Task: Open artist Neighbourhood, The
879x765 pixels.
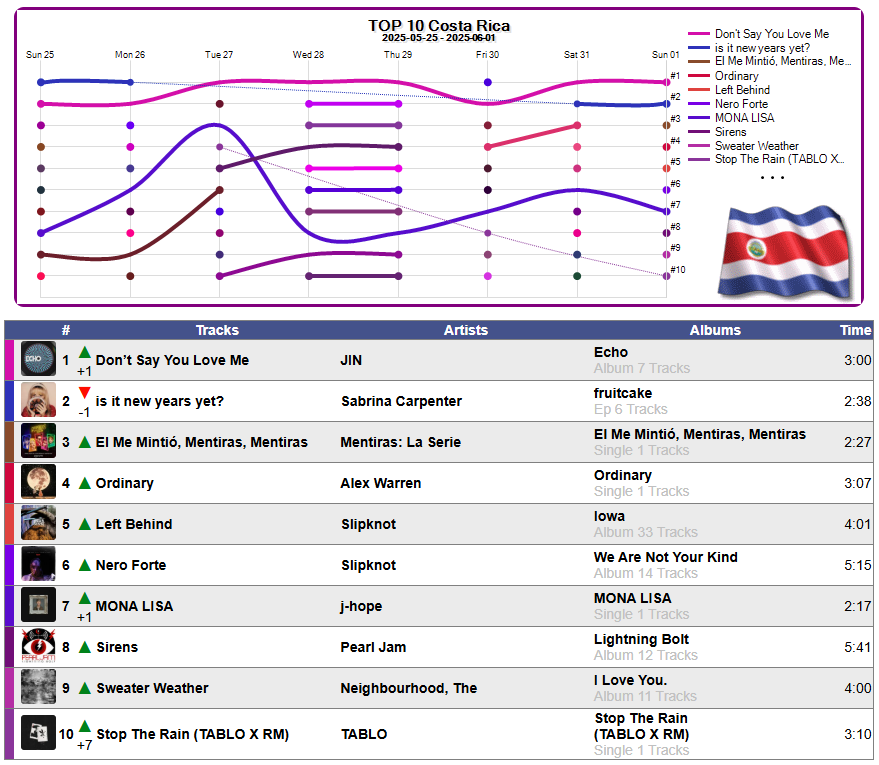Action: [409, 688]
